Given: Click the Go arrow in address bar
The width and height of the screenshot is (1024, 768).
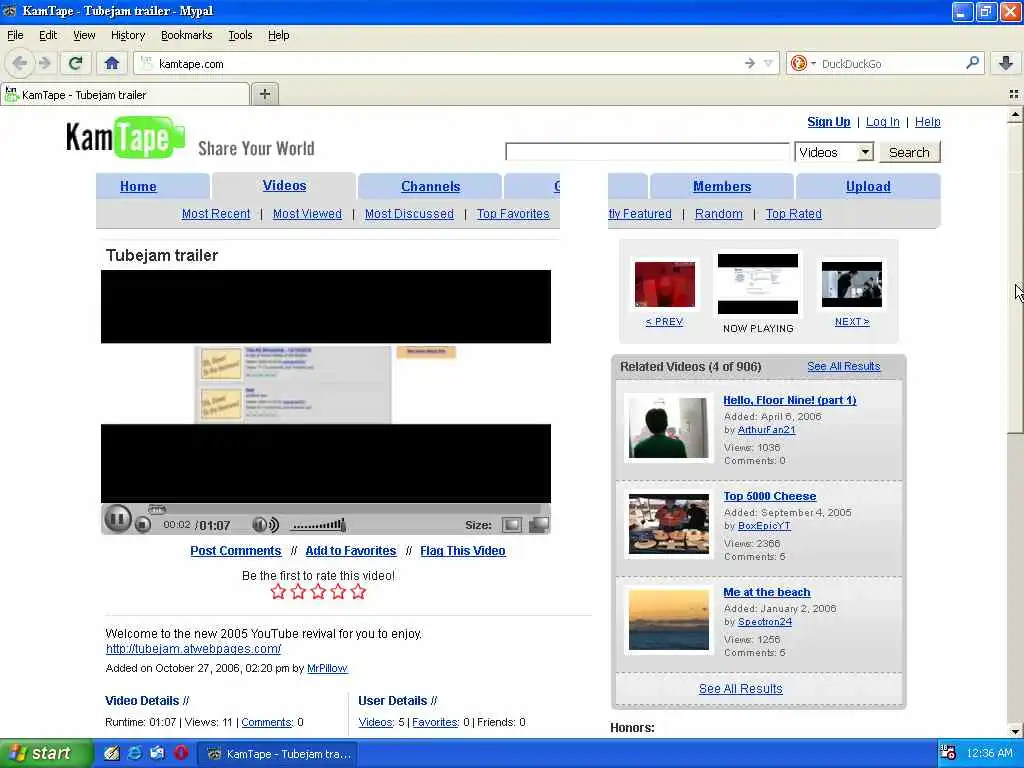Looking at the screenshot, I should pyautogui.click(x=750, y=63).
